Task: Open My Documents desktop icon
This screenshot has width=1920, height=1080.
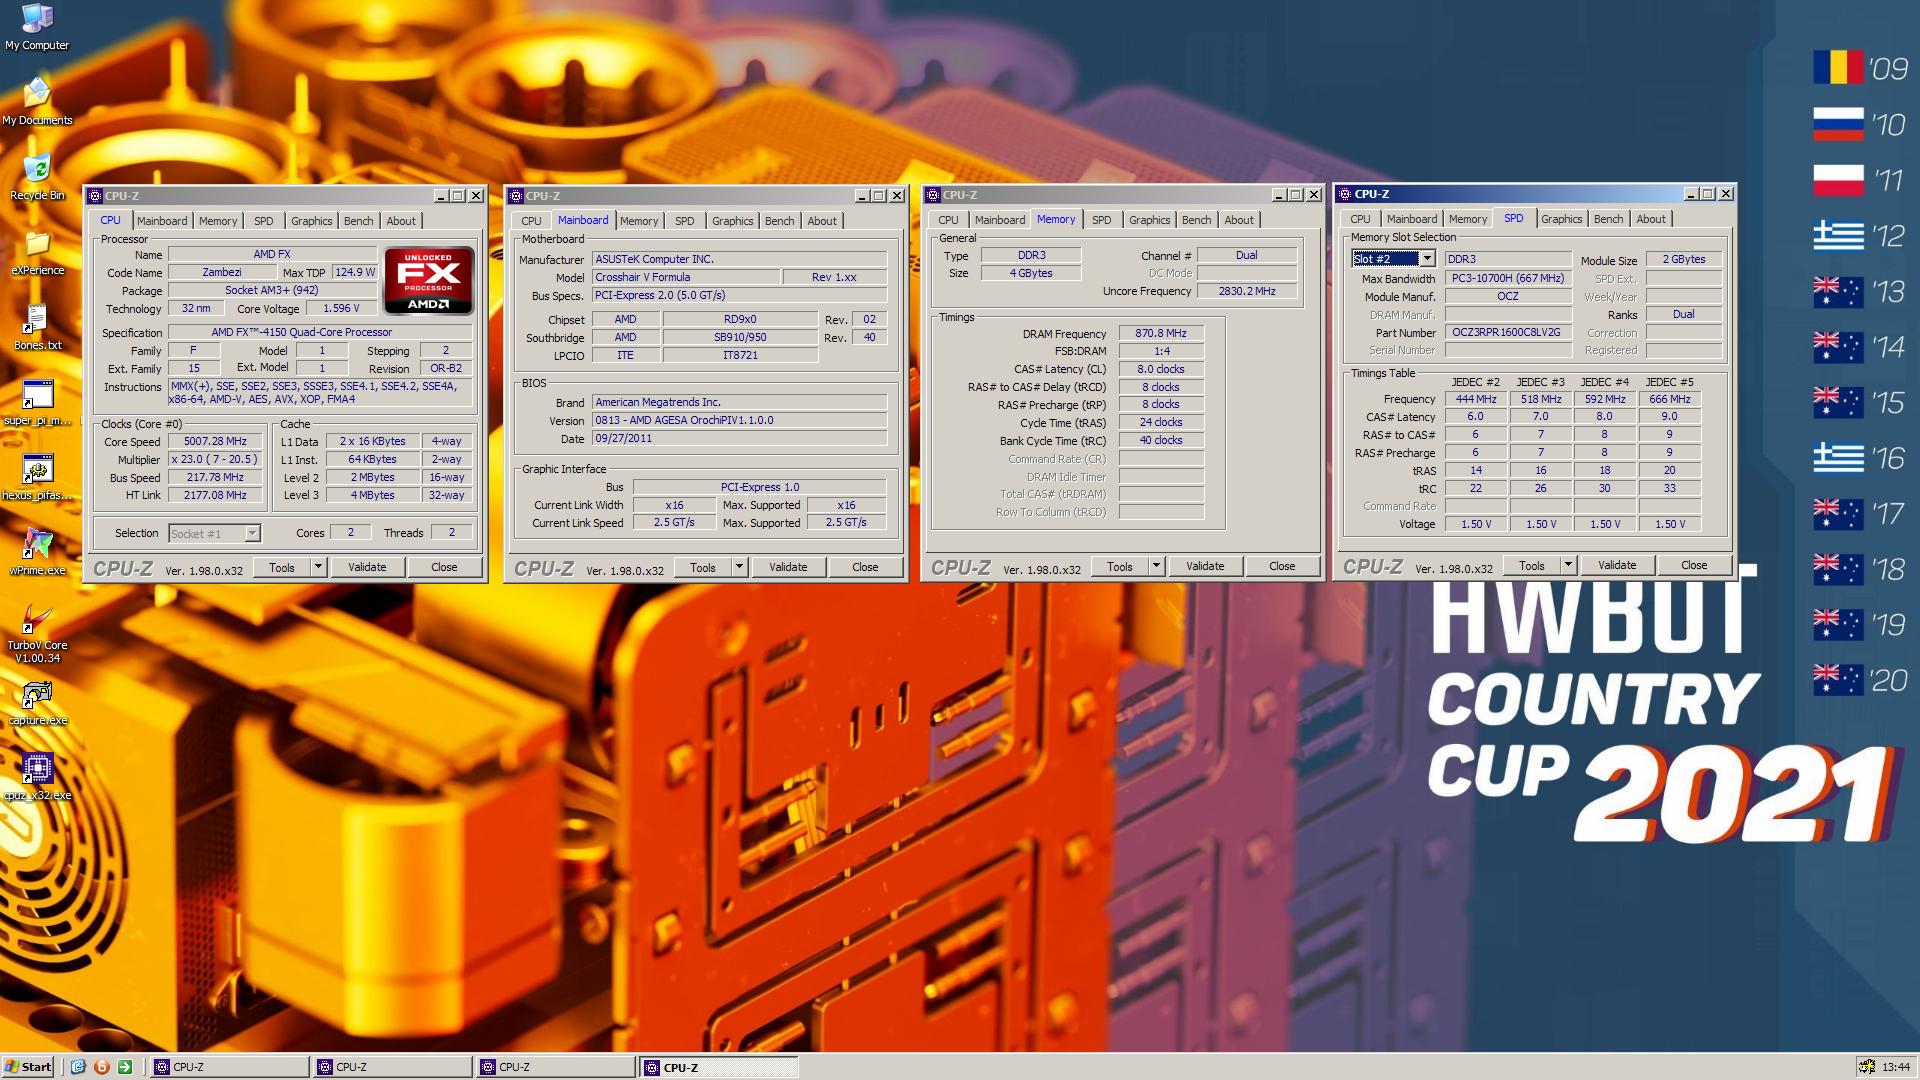Action: click(37, 101)
